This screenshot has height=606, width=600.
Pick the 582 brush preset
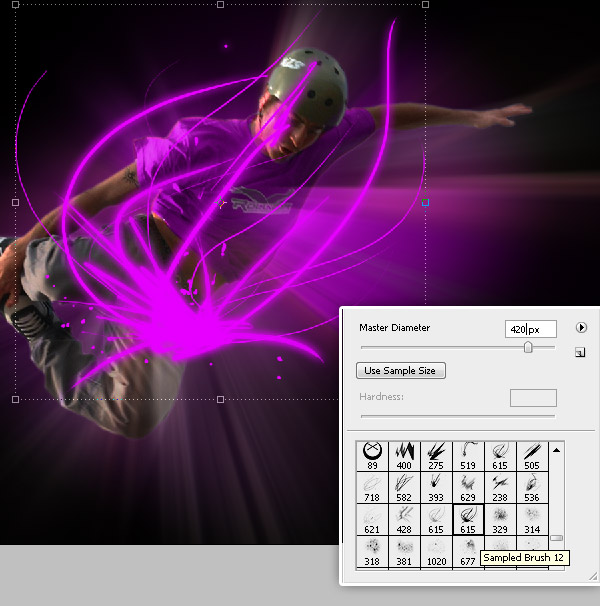404,488
